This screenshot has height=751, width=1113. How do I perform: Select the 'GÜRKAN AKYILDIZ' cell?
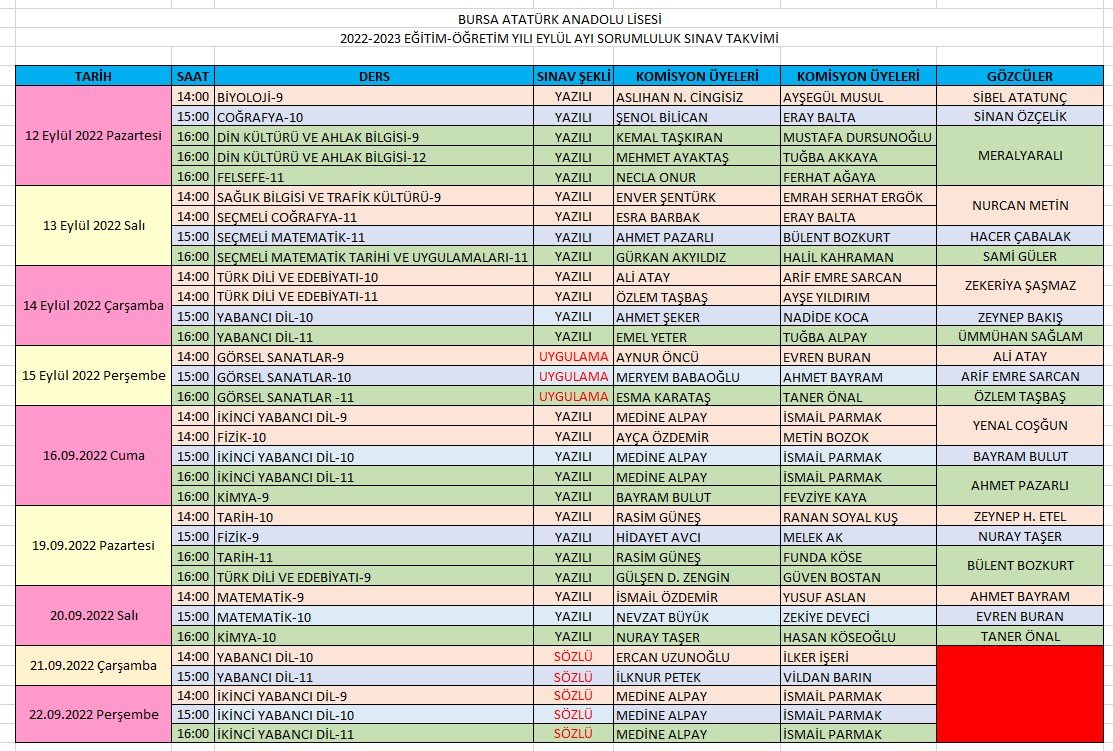(x=696, y=257)
